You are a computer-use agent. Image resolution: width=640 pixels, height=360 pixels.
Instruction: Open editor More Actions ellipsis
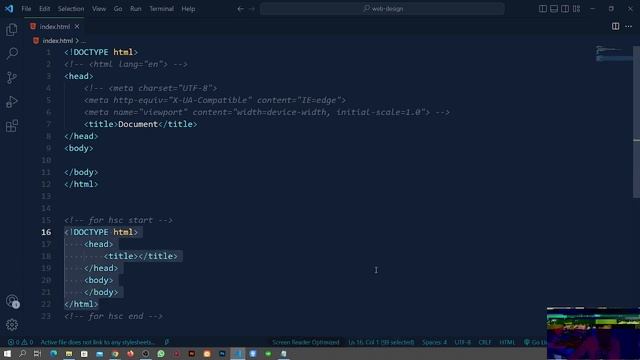[629, 26]
